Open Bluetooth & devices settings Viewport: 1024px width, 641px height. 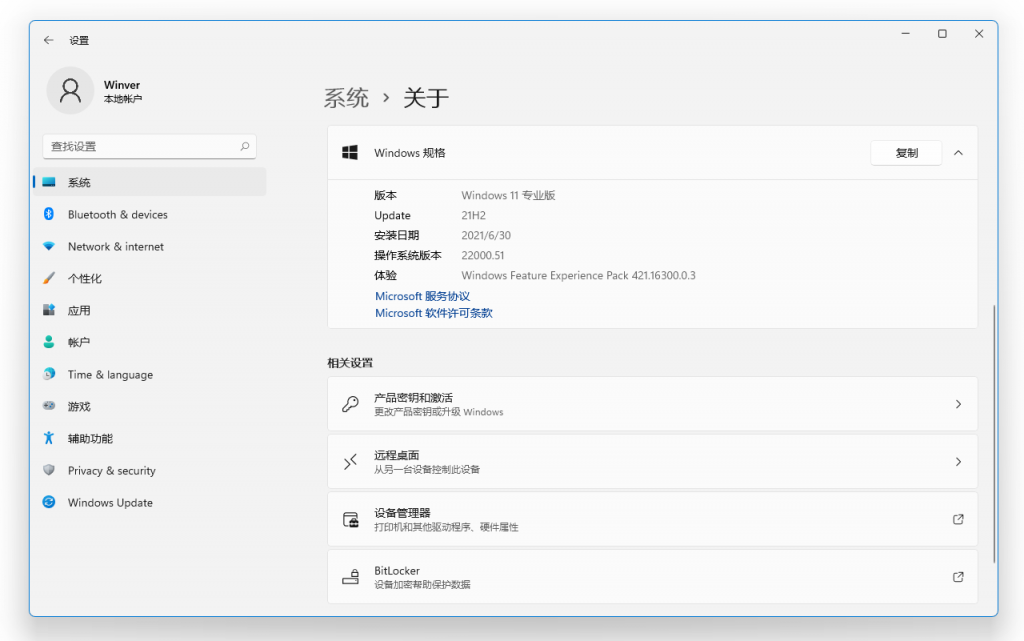pos(150,214)
